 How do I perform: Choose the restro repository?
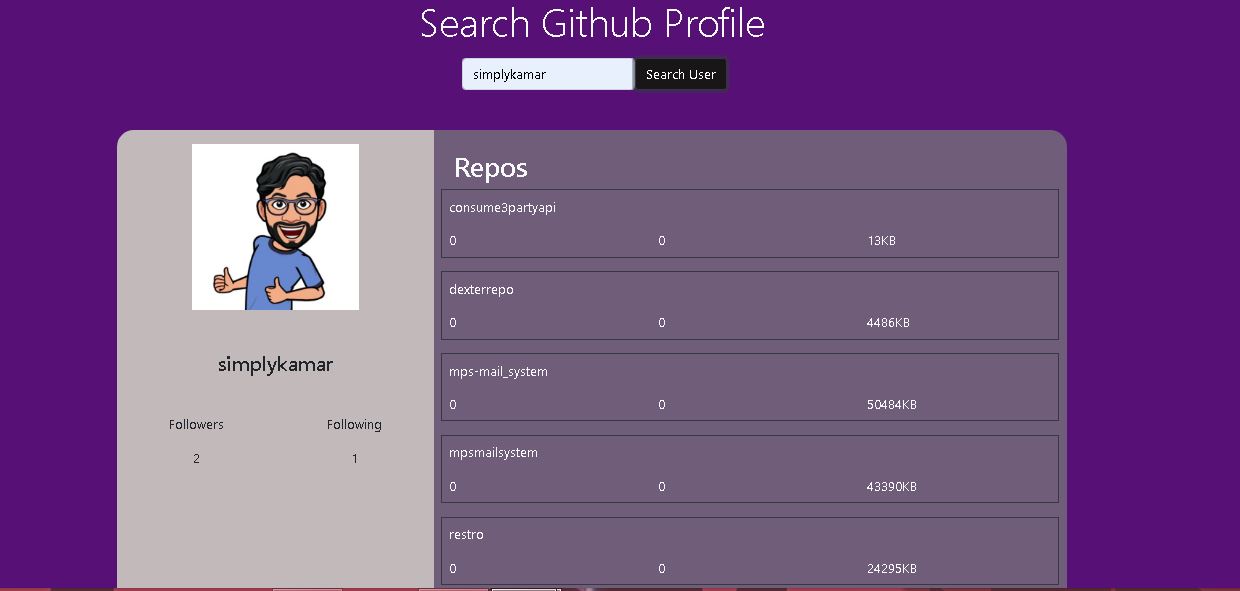click(x=466, y=535)
